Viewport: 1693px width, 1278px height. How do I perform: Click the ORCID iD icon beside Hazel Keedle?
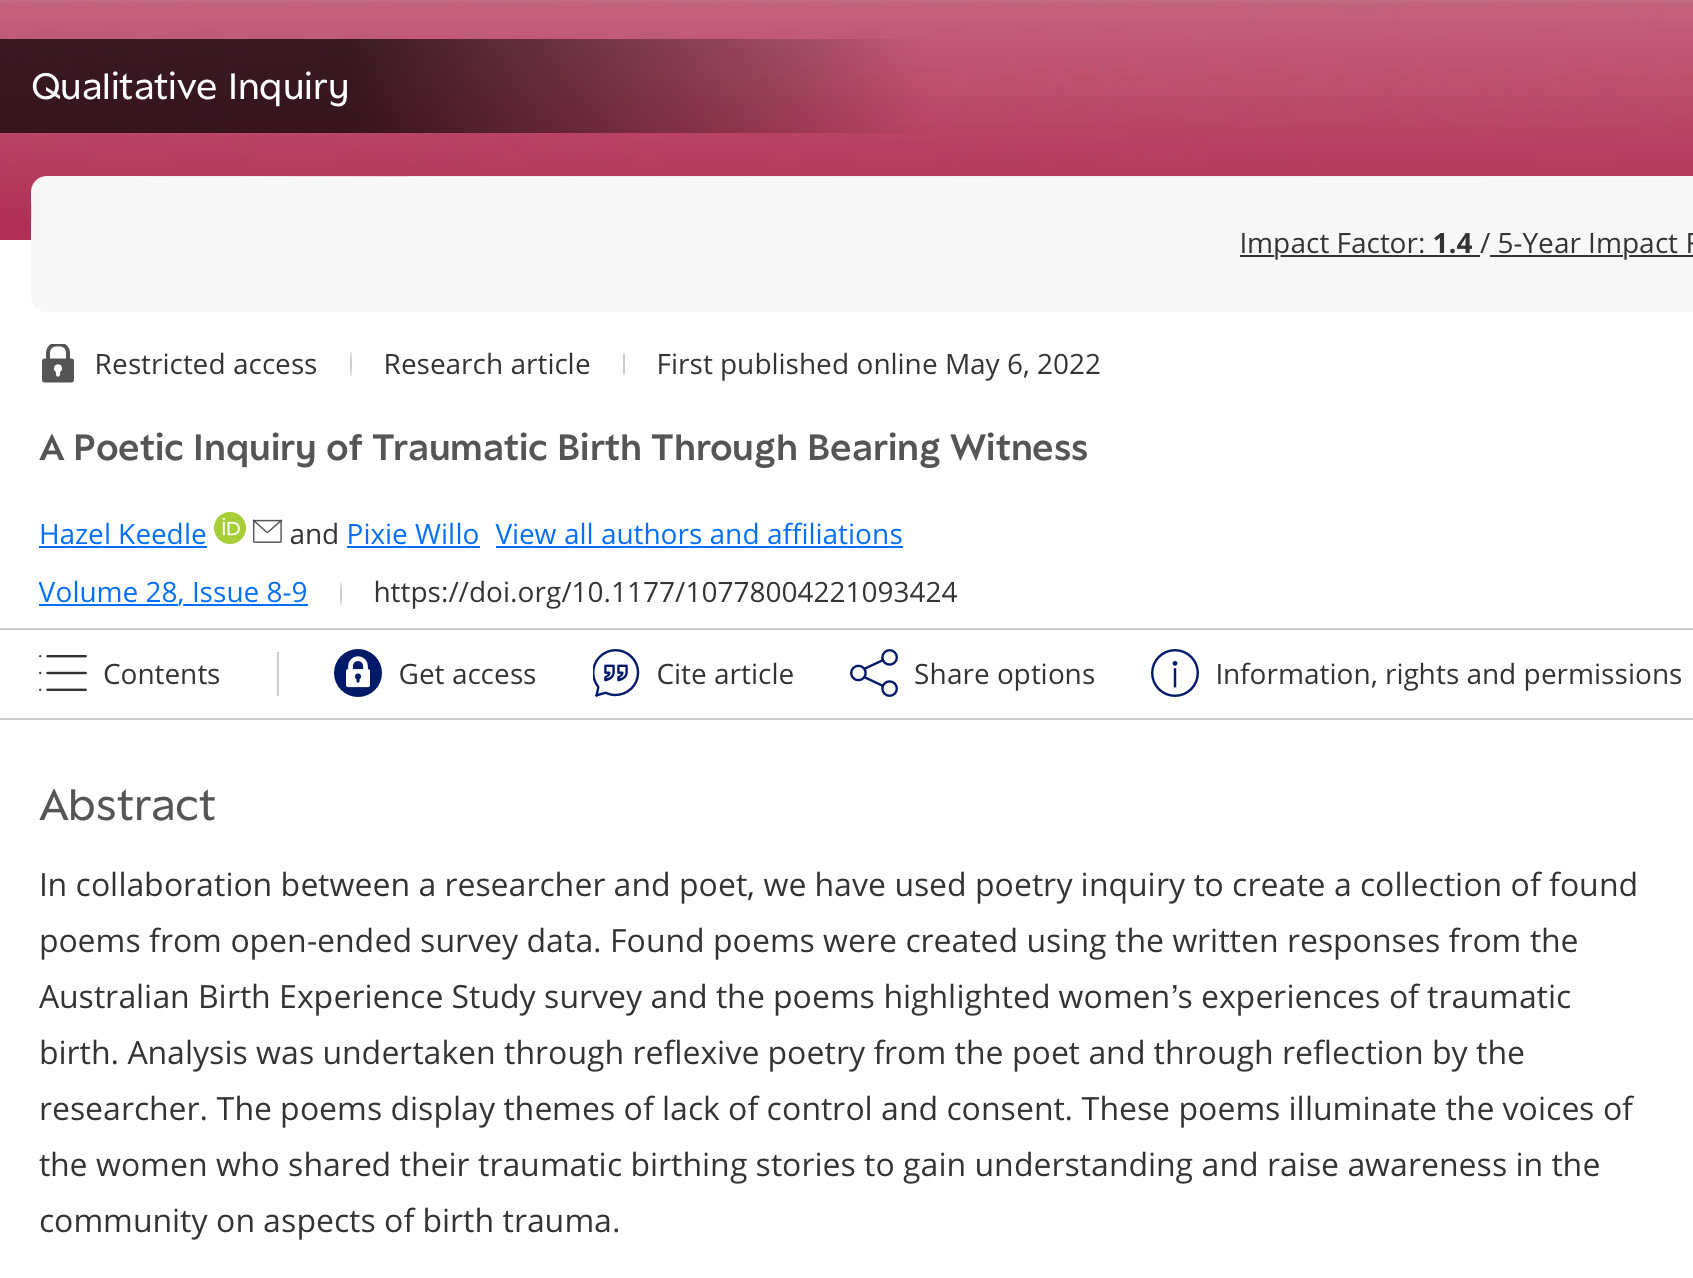click(x=230, y=528)
